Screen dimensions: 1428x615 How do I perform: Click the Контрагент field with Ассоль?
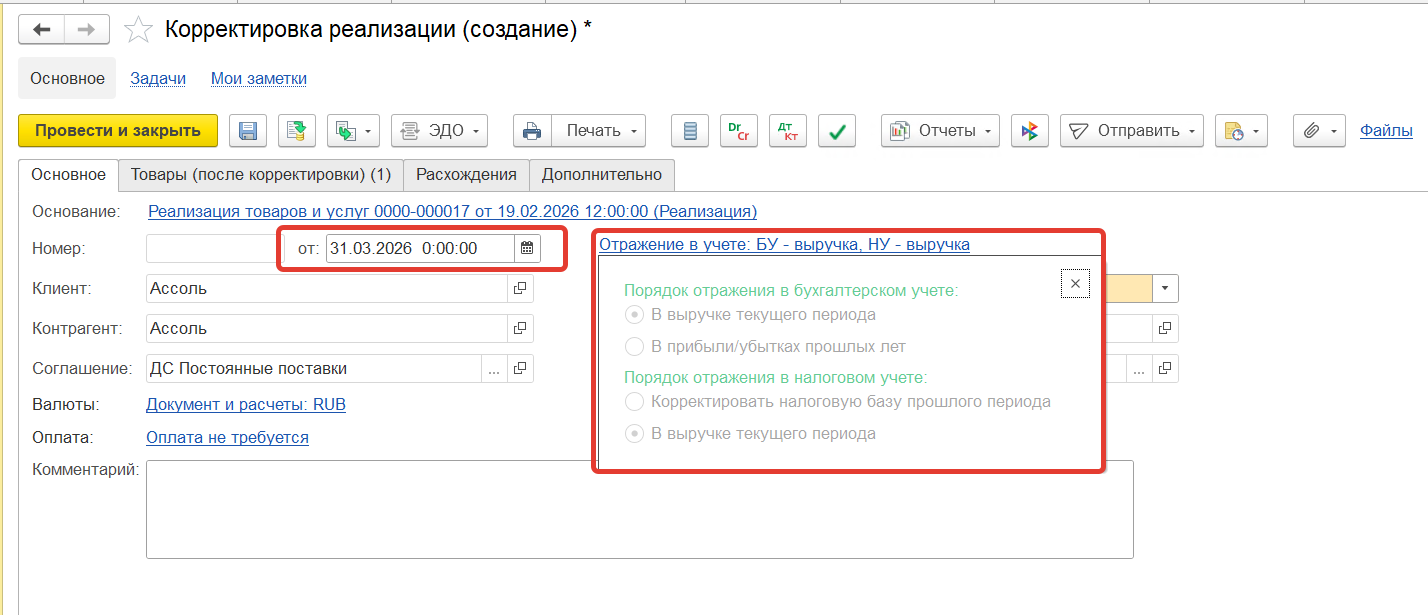click(x=327, y=329)
